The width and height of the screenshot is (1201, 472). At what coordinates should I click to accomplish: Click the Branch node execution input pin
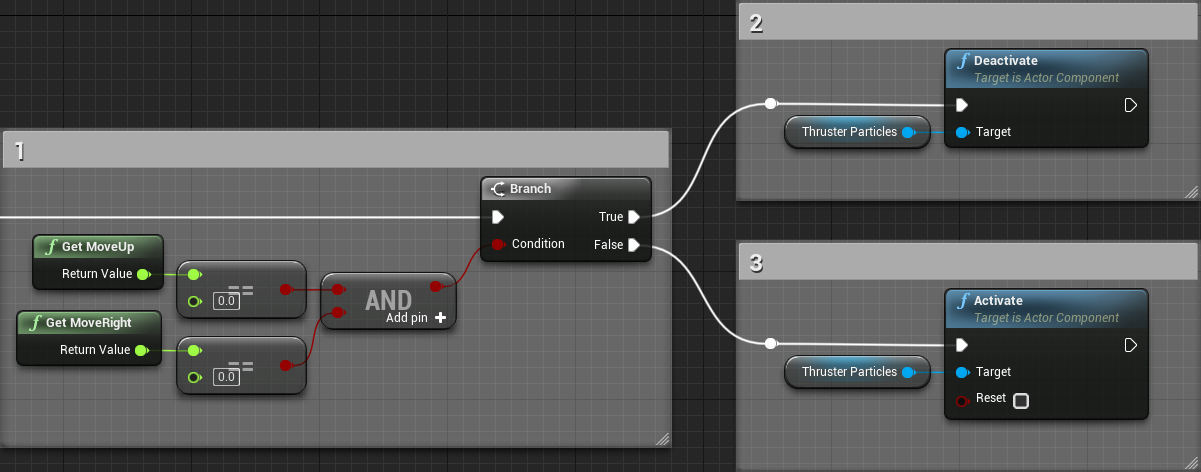[498, 217]
